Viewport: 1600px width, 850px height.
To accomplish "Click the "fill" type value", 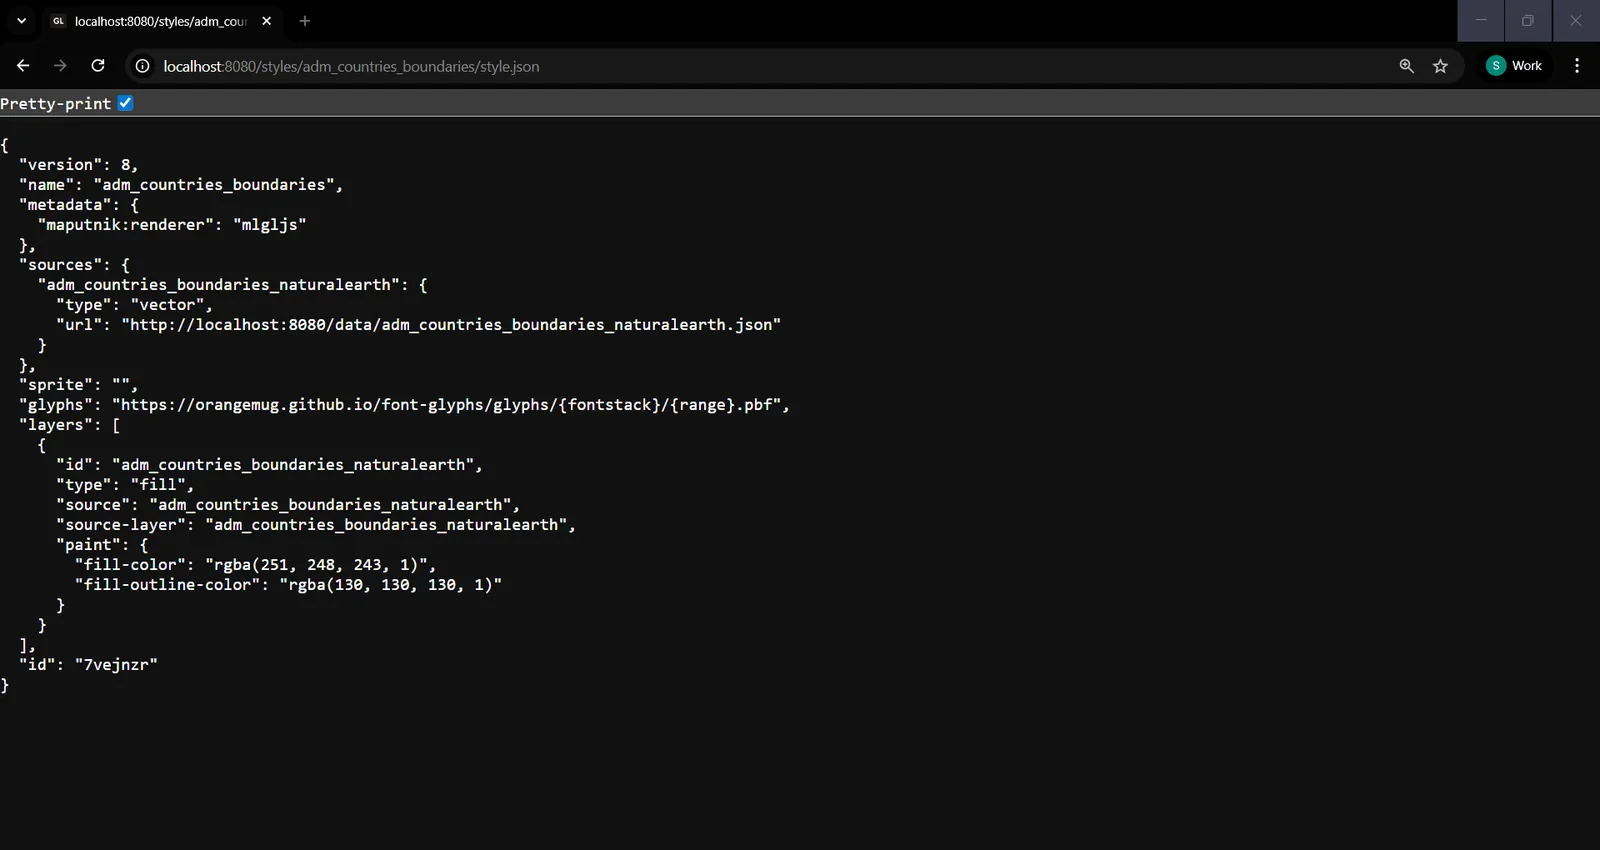I will (158, 485).
